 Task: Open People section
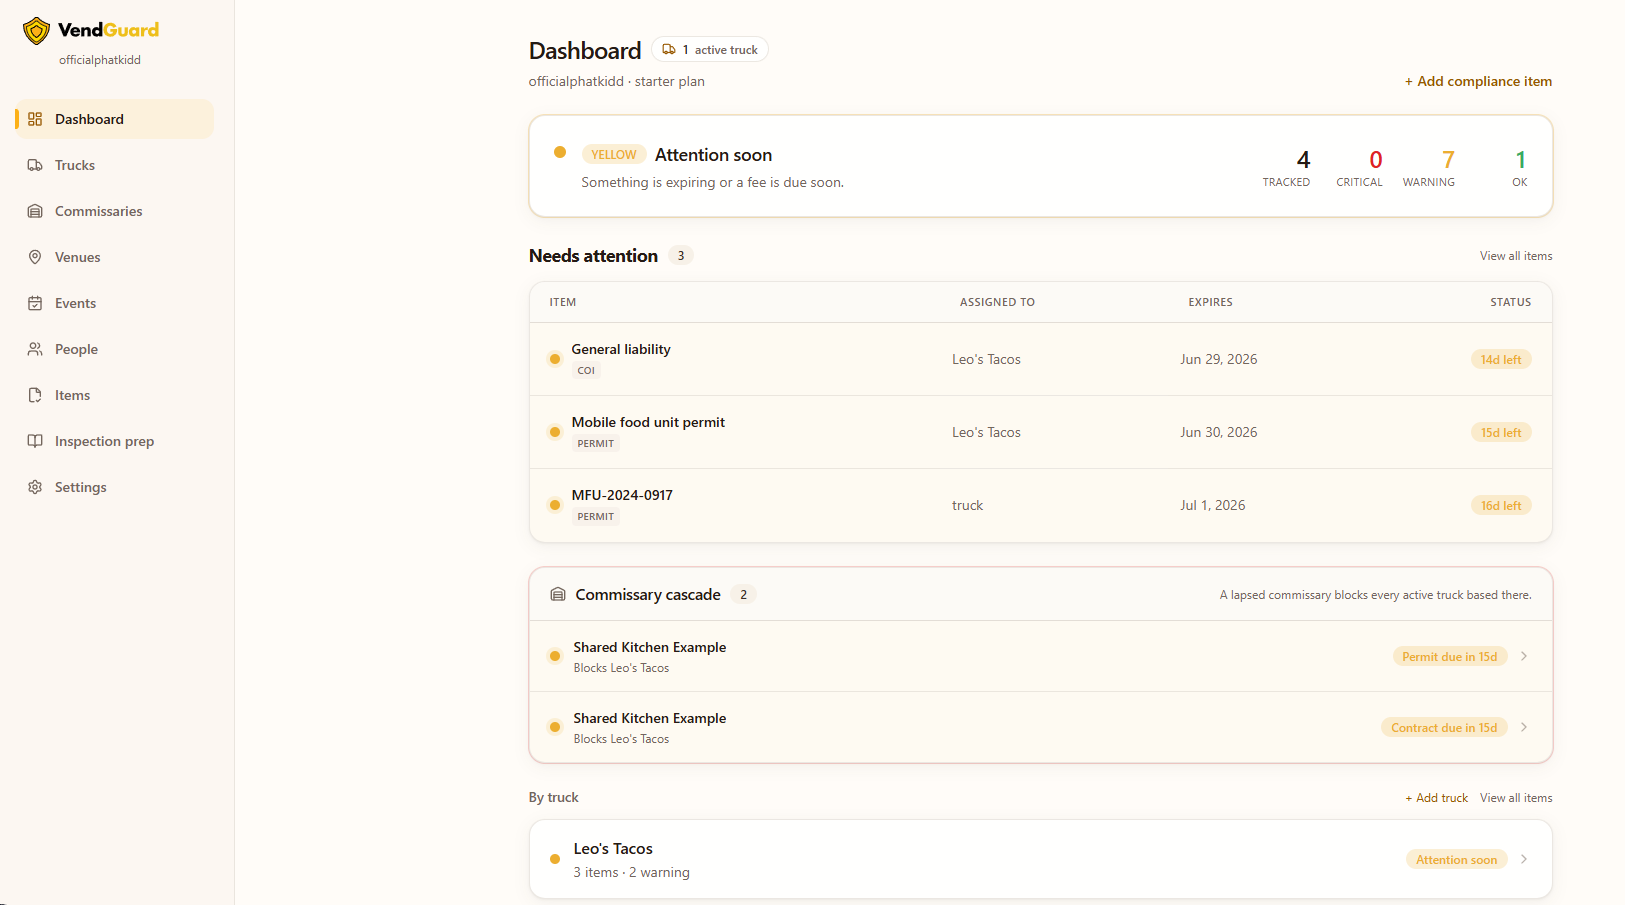click(115, 349)
